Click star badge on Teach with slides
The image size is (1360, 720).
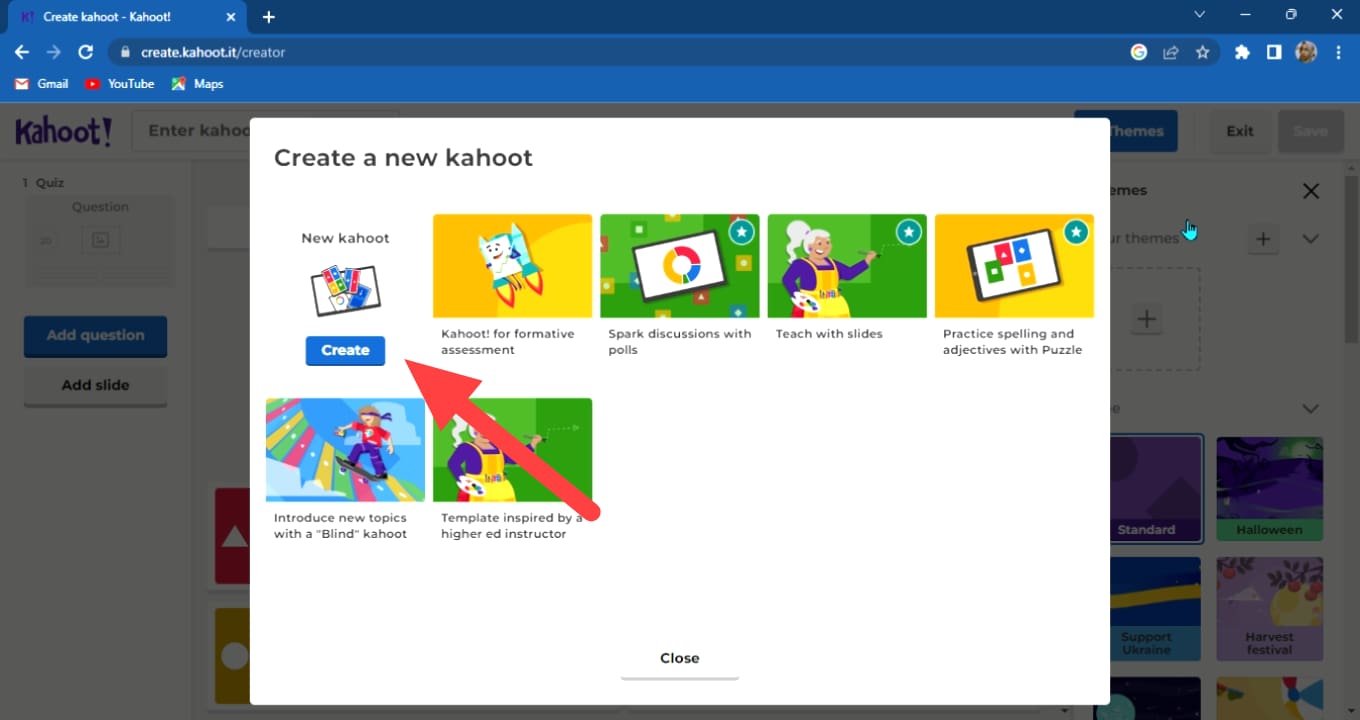pos(908,232)
